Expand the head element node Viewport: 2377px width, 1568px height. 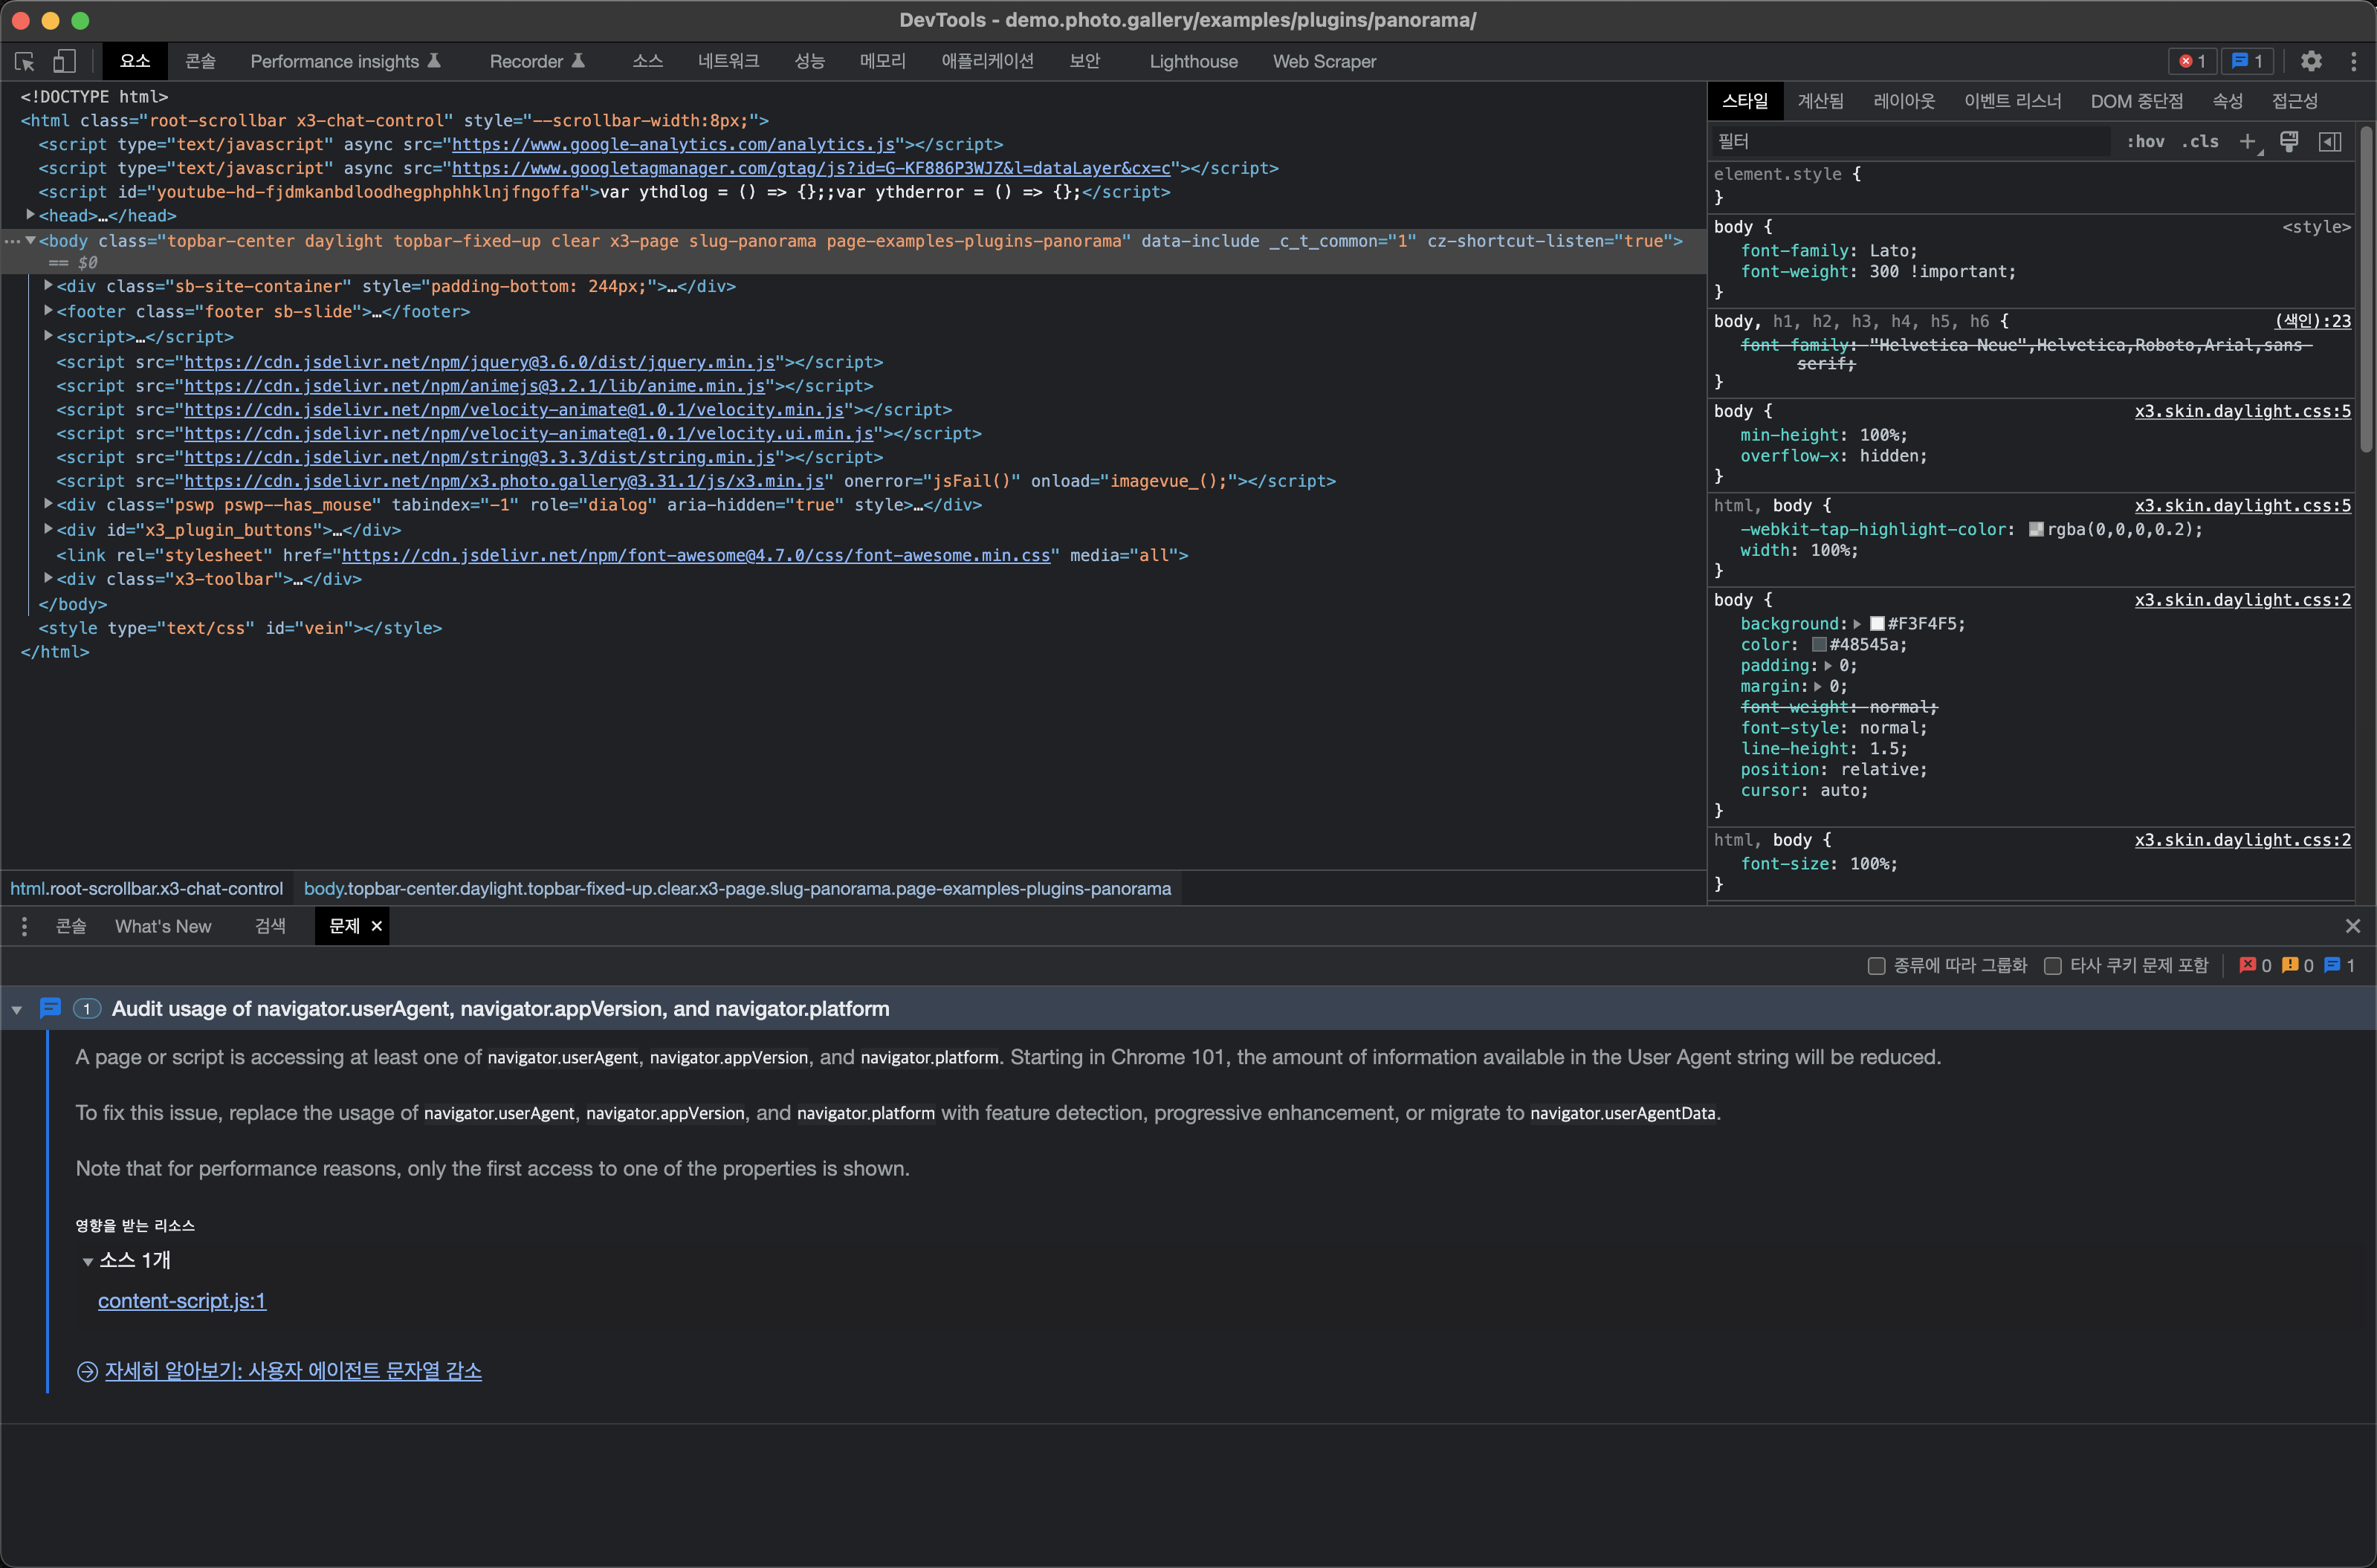pos(31,215)
